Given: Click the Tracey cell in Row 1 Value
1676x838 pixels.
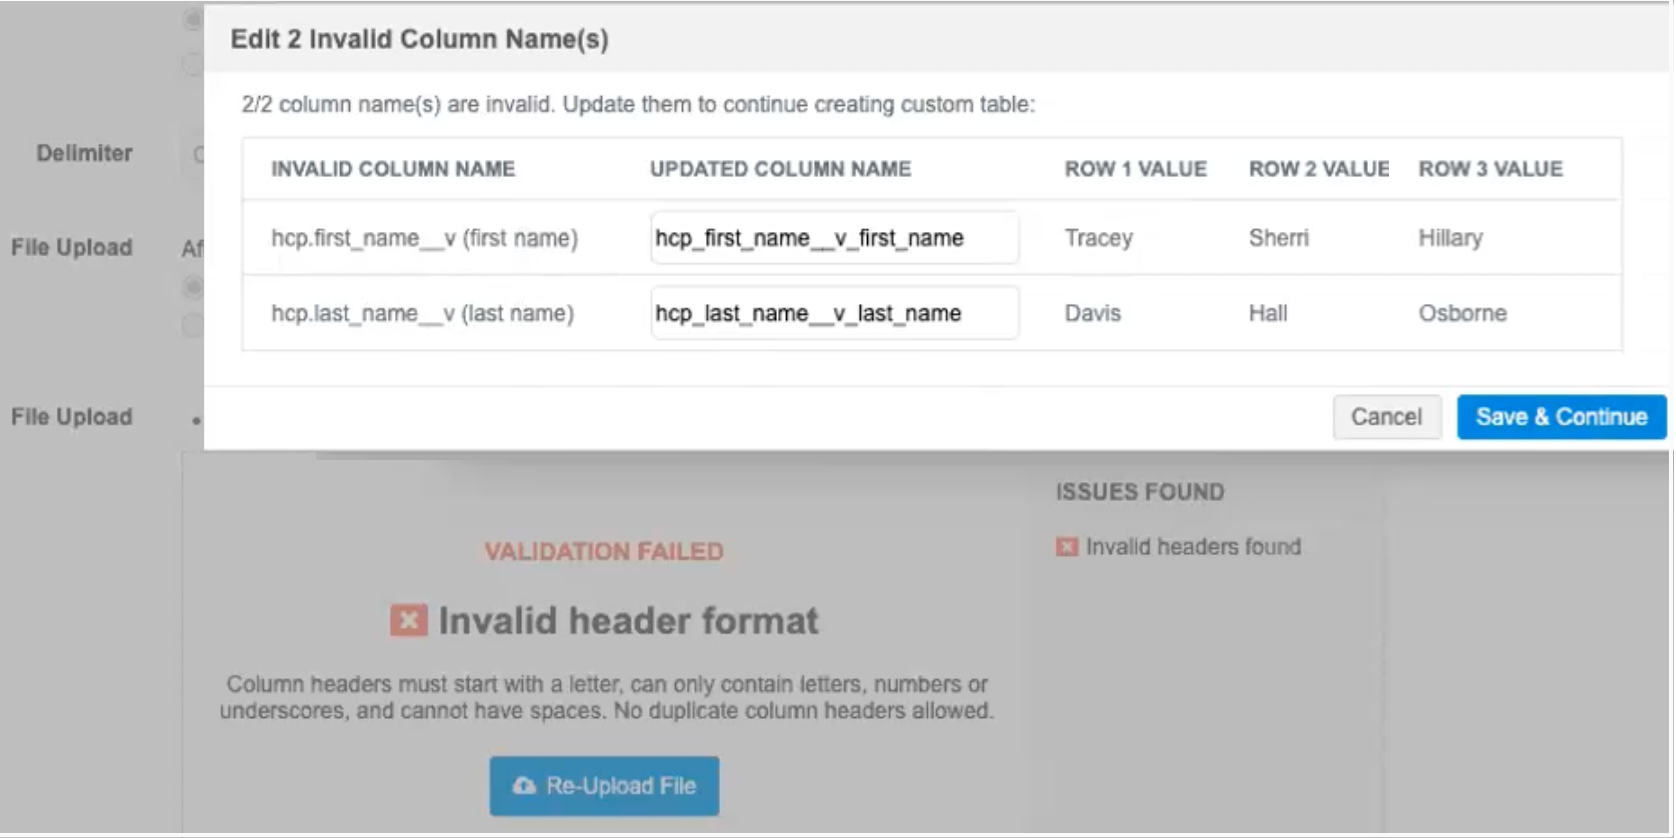Looking at the screenshot, I should coord(1098,238).
